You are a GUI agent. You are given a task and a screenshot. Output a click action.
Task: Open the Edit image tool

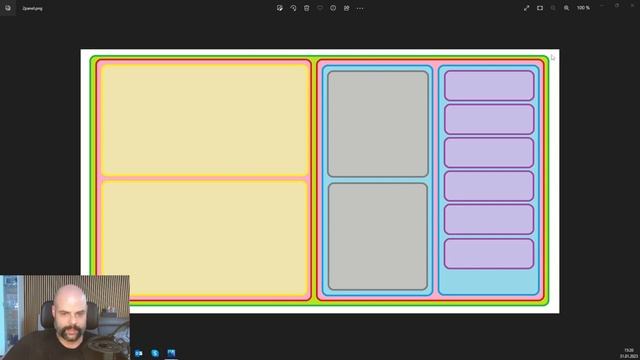tap(280, 8)
